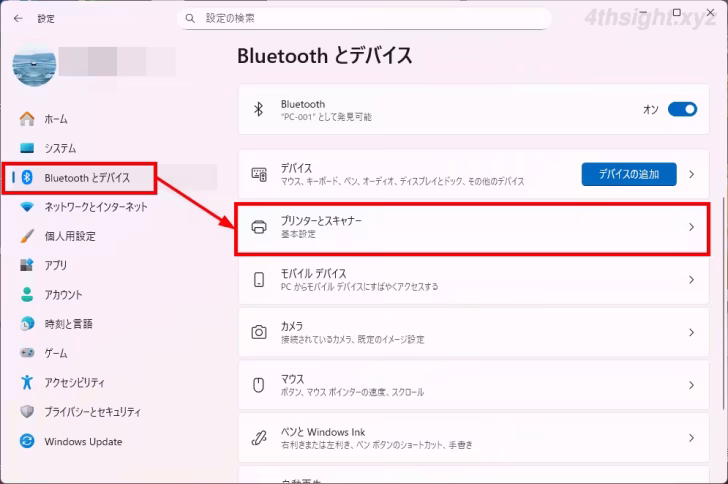Viewport: 728px width, 484px height.
Task: Click the camera icon in カメラ row
Action: coord(259,332)
